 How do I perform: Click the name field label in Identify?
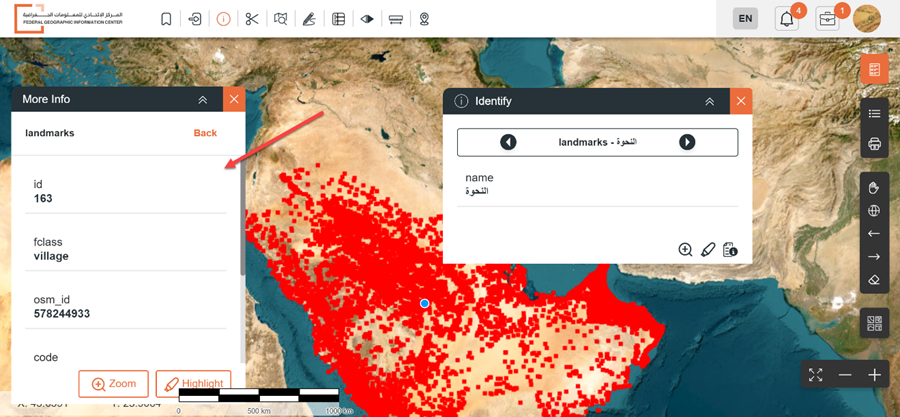[x=479, y=178]
